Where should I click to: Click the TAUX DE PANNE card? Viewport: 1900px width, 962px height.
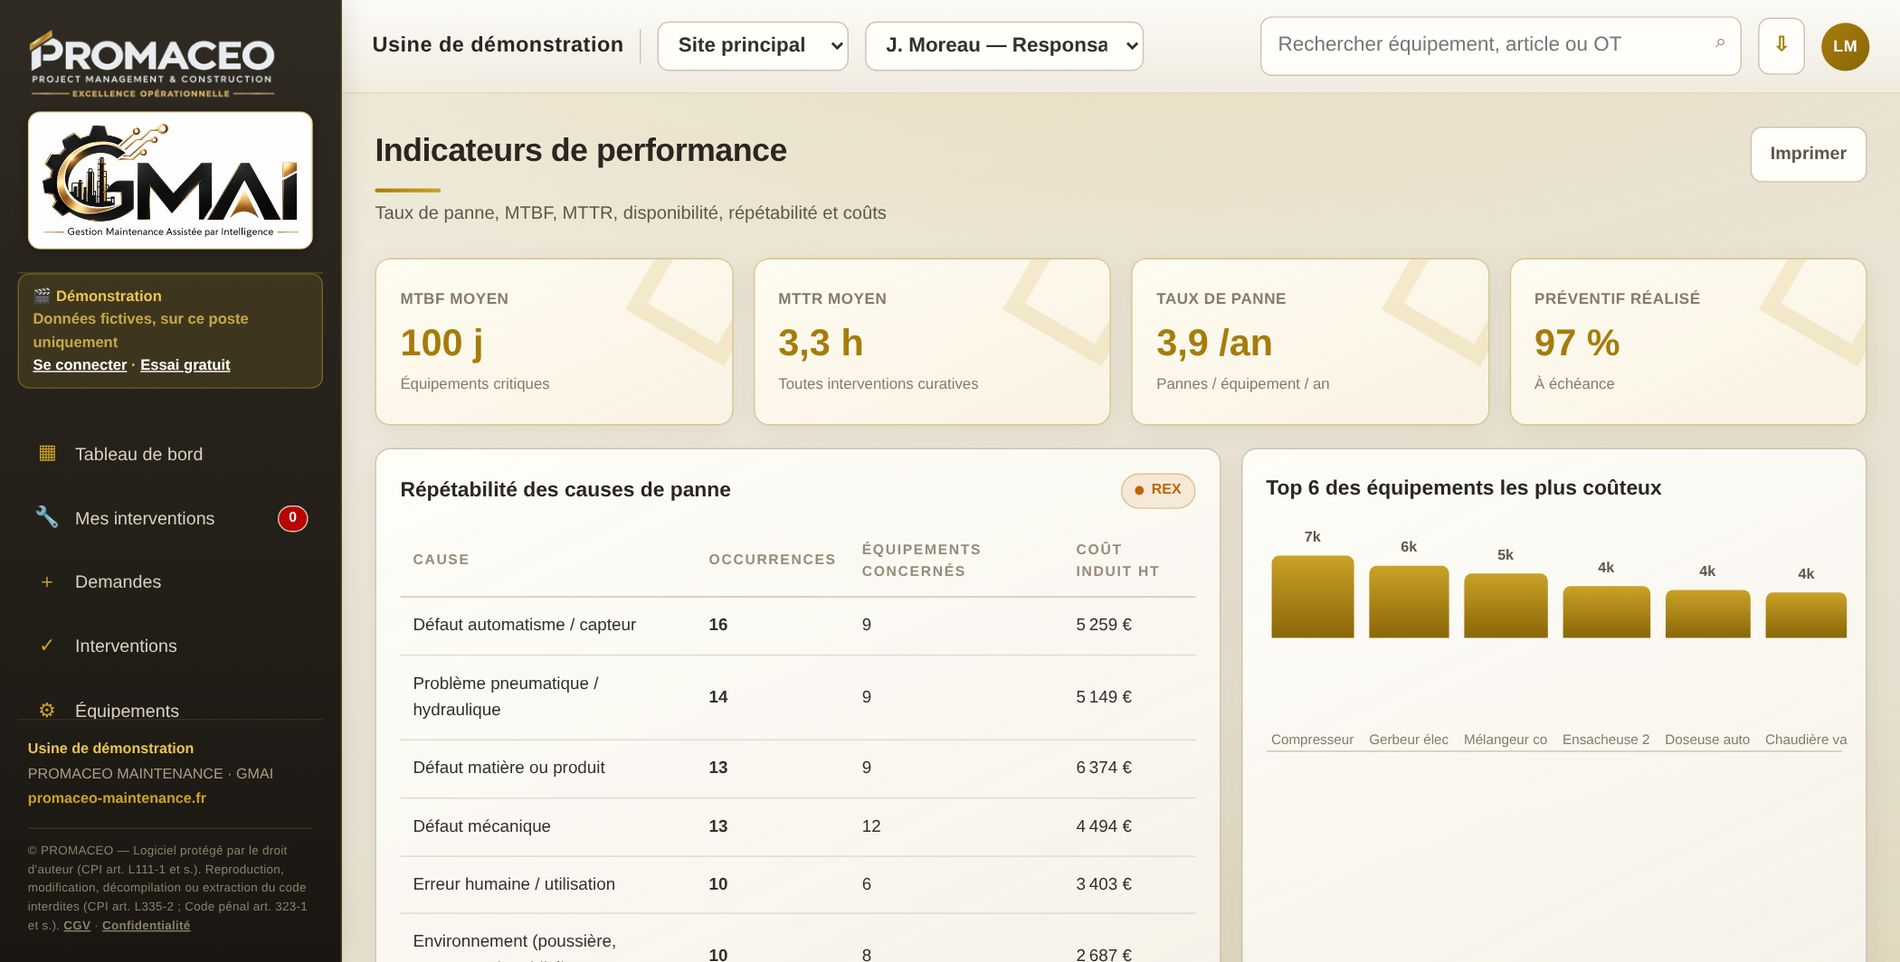coord(1310,342)
